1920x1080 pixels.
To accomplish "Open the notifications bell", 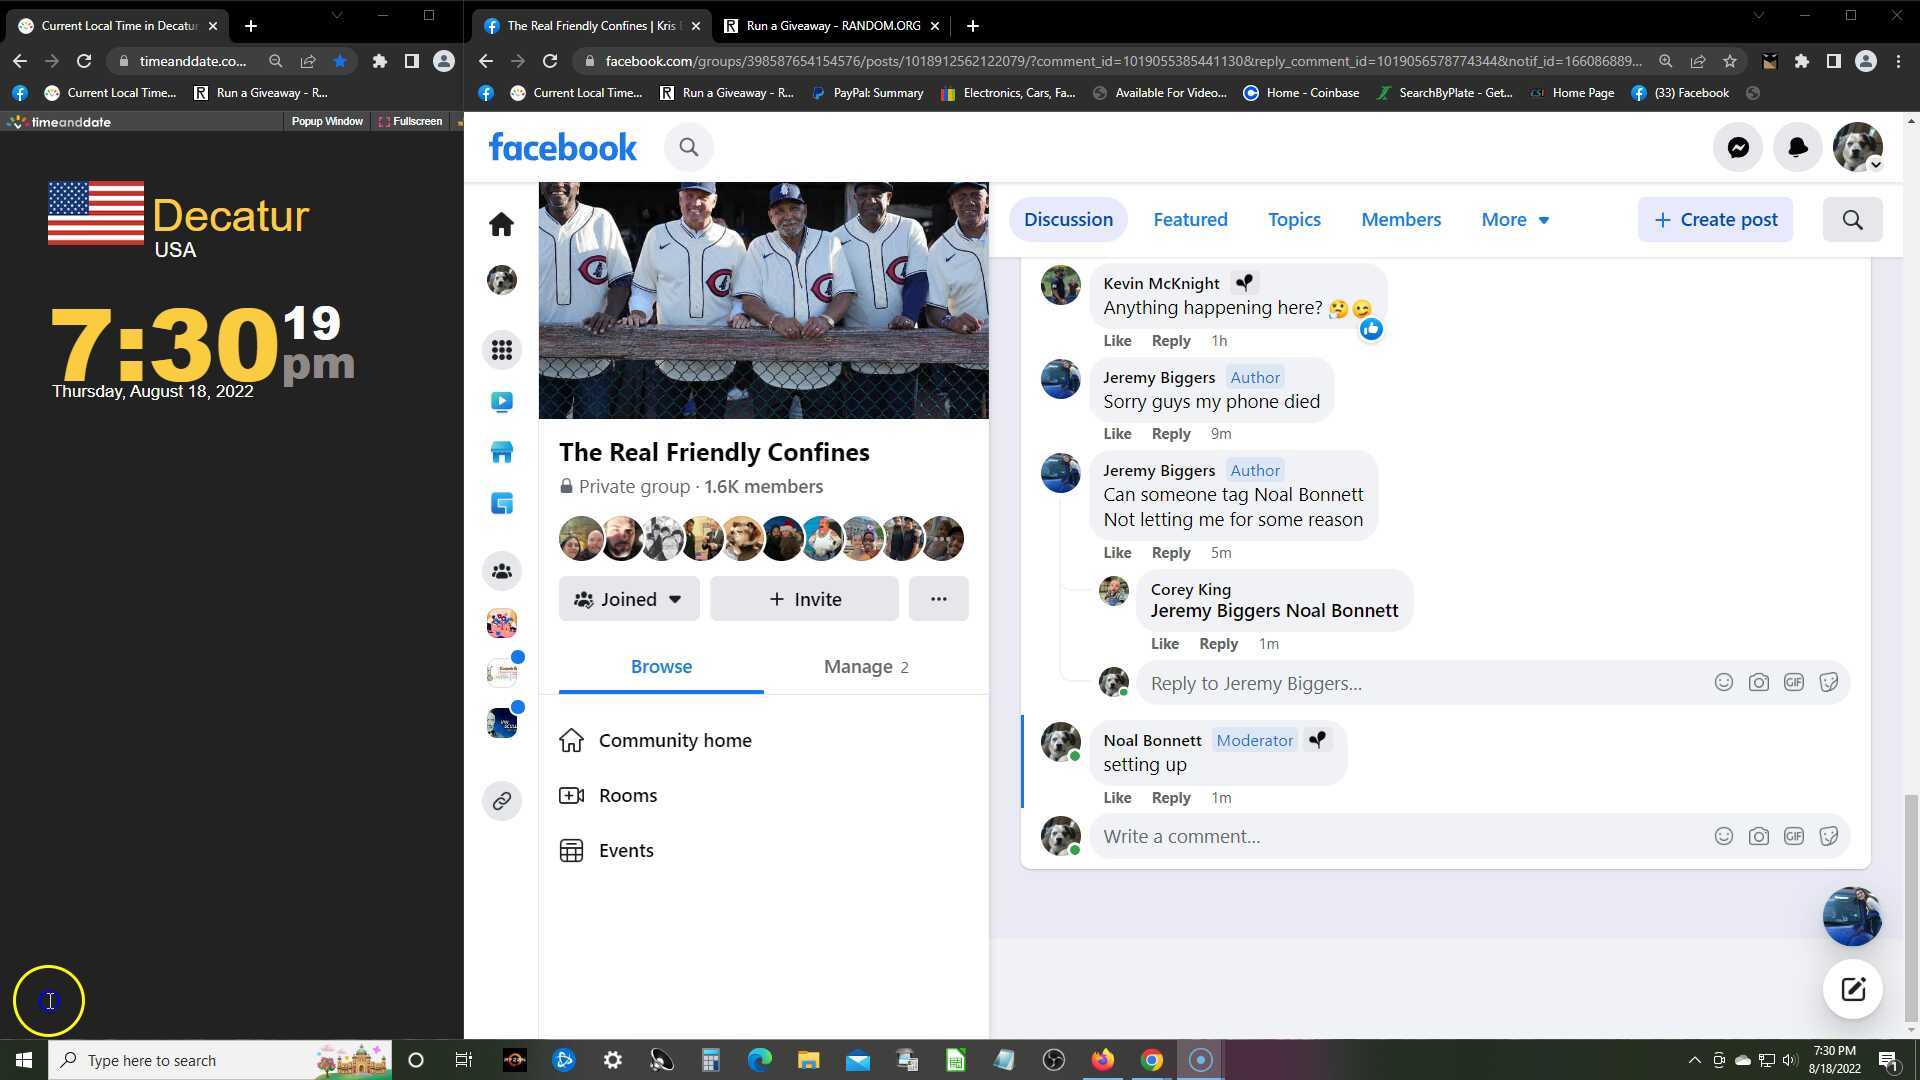I will click(1797, 148).
